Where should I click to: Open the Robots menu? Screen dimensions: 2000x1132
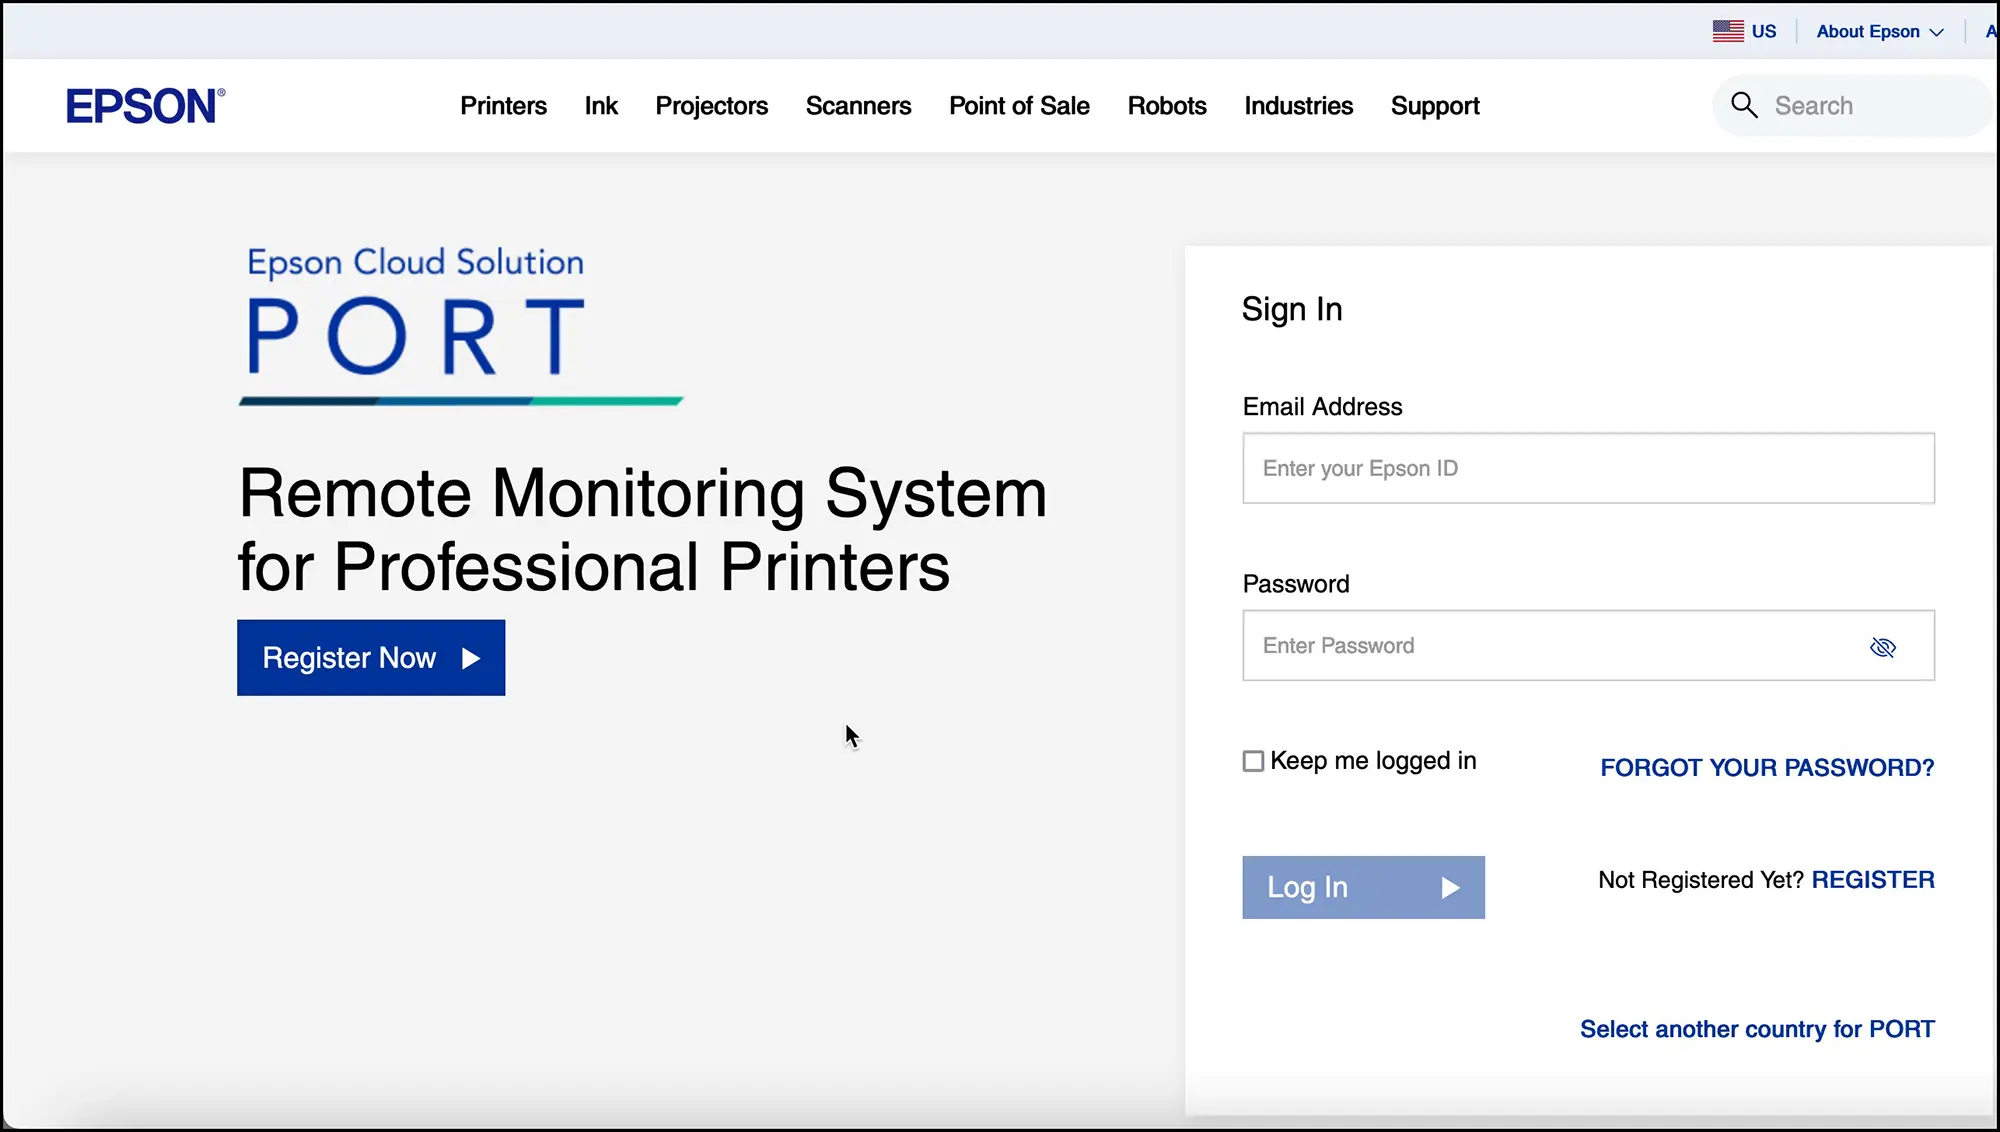tap(1167, 106)
